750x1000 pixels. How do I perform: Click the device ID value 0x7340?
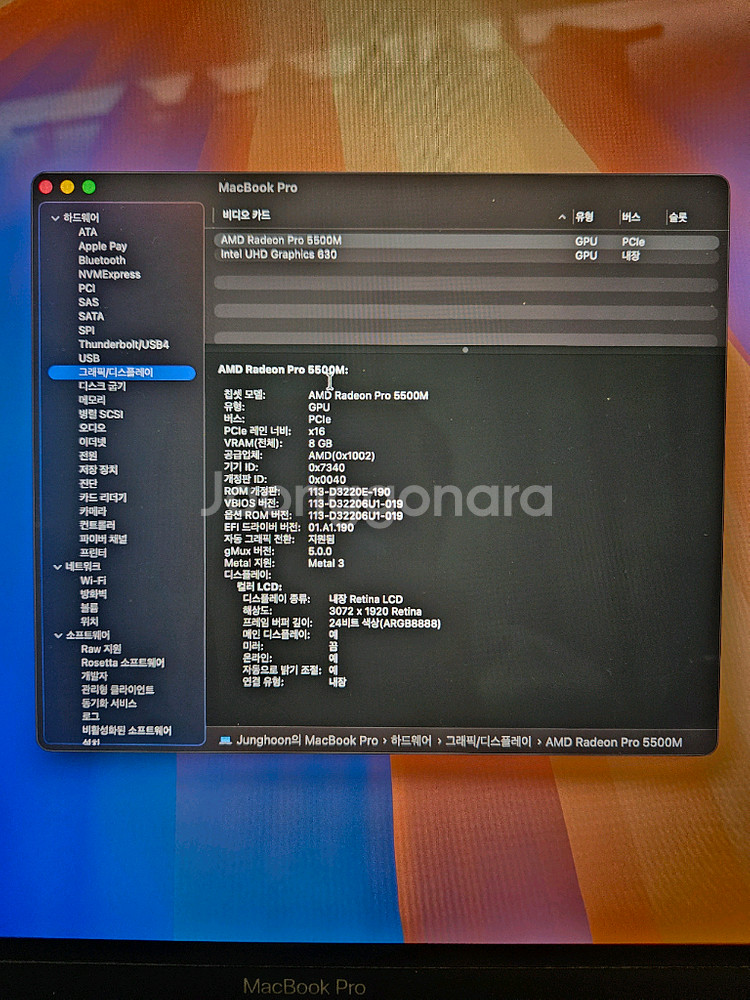327,467
